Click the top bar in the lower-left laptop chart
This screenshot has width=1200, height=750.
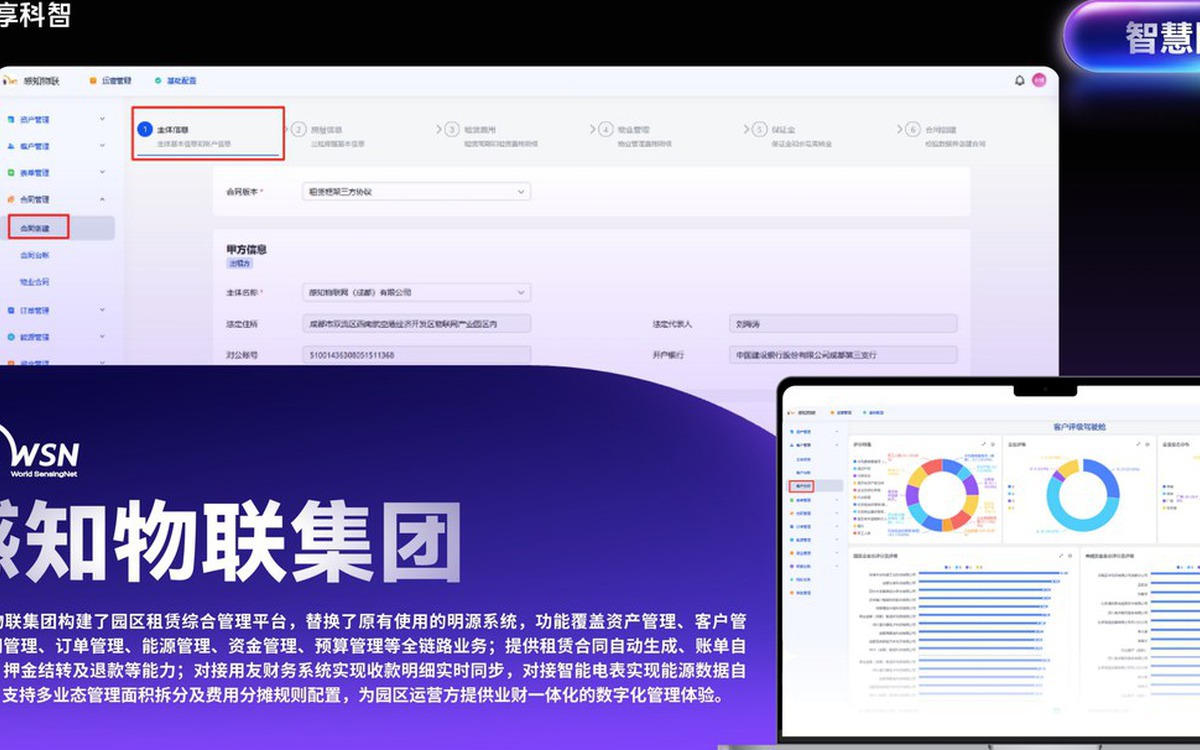[988, 575]
